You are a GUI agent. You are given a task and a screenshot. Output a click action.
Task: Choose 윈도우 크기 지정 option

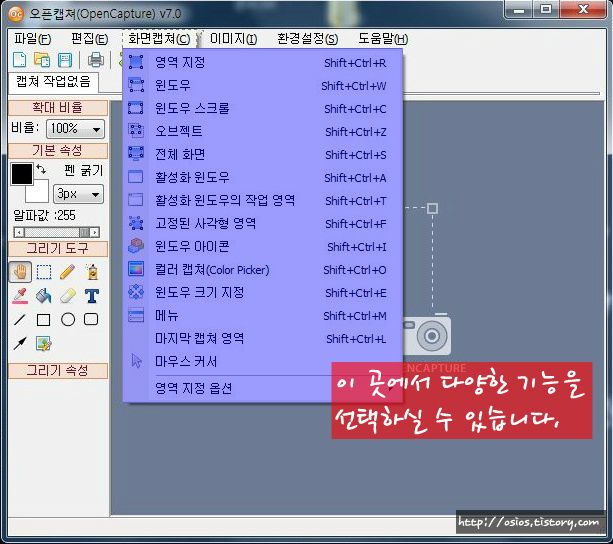click(x=262, y=292)
